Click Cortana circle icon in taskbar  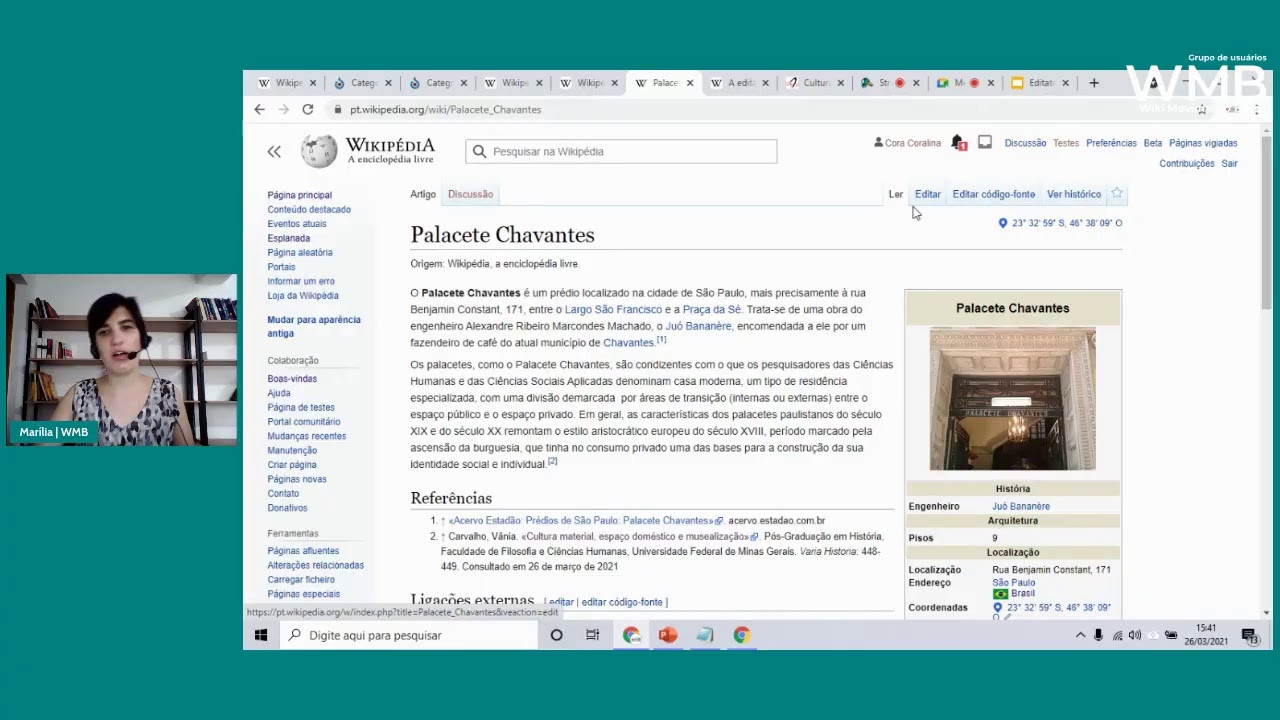tap(556, 635)
